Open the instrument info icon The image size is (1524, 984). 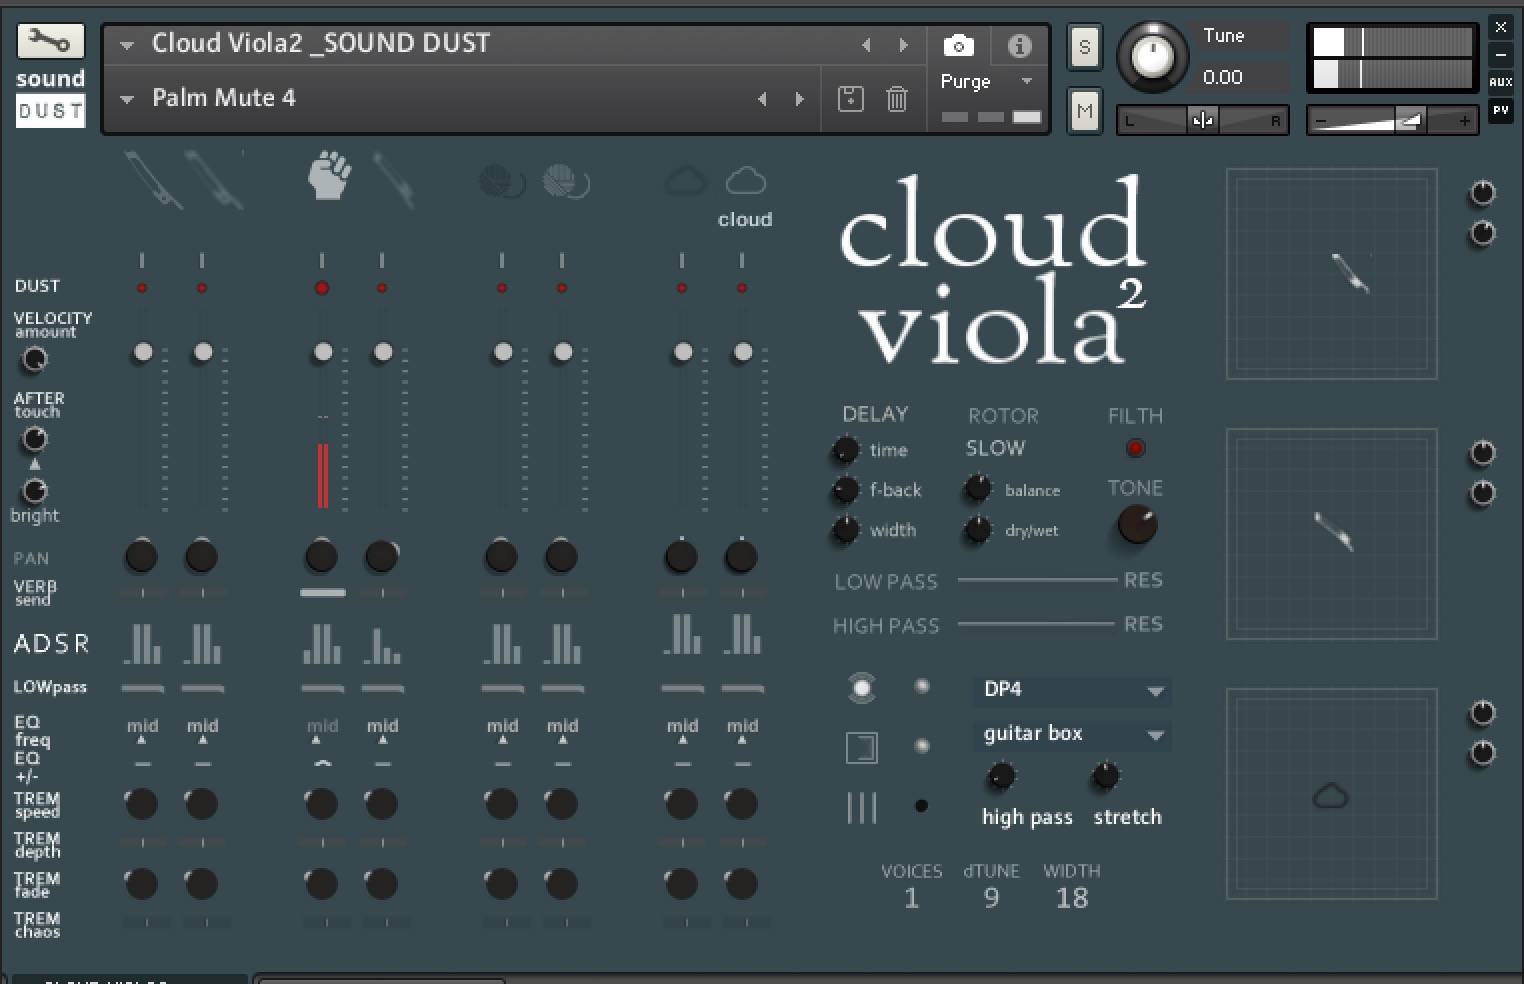(x=1019, y=45)
